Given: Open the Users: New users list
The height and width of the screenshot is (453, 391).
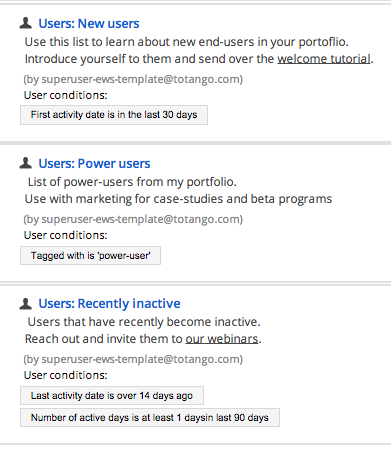Looking at the screenshot, I should tap(89, 23).
